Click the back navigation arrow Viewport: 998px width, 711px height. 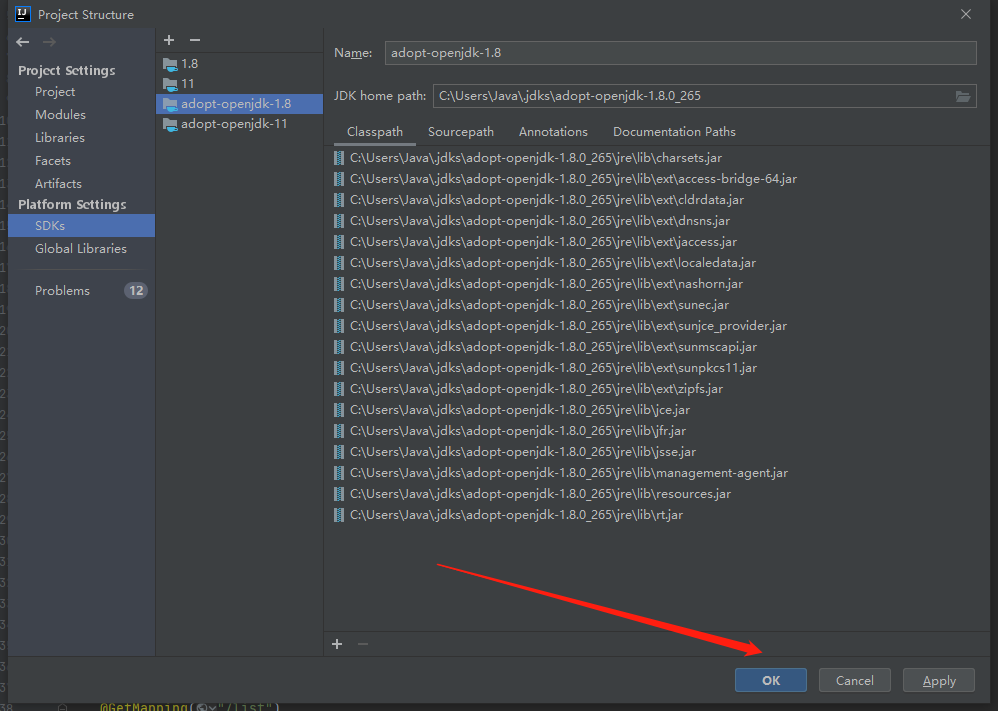[x=22, y=41]
